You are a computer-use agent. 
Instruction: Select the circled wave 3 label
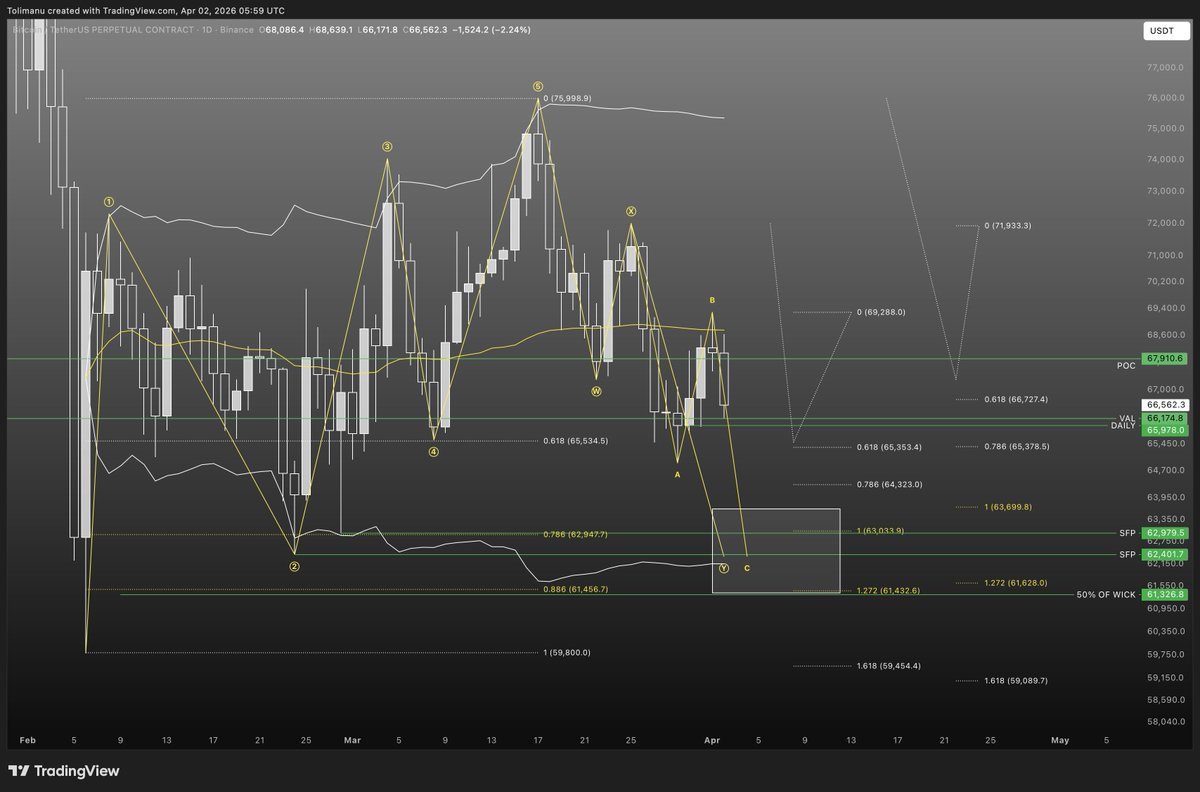coord(387,147)
